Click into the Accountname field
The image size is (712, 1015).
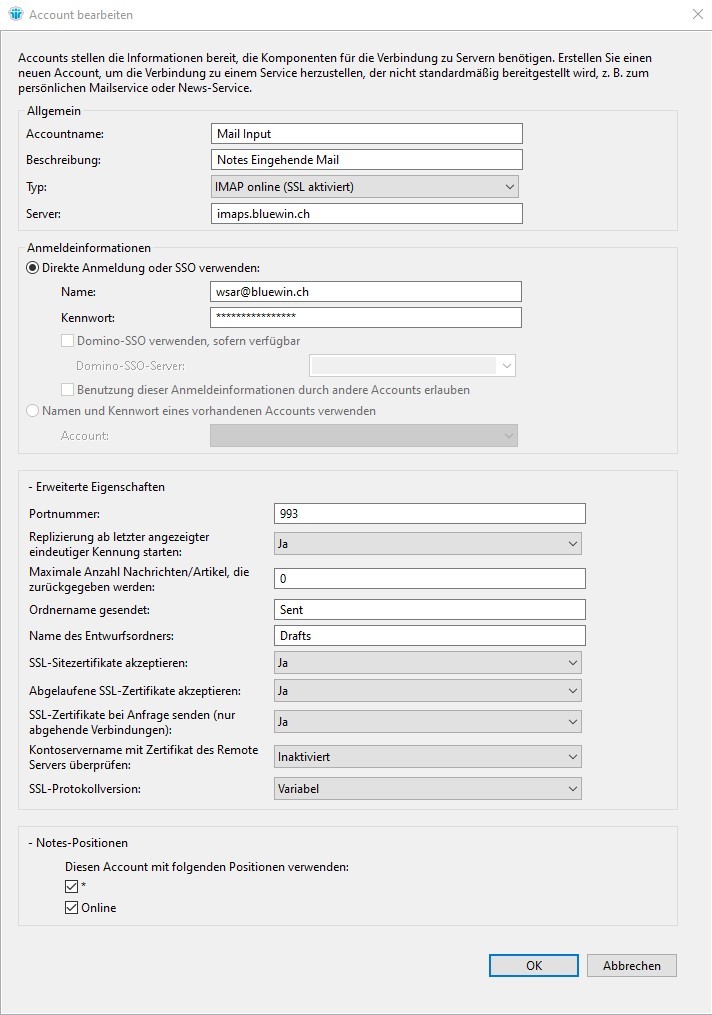[x=366, y=134]
